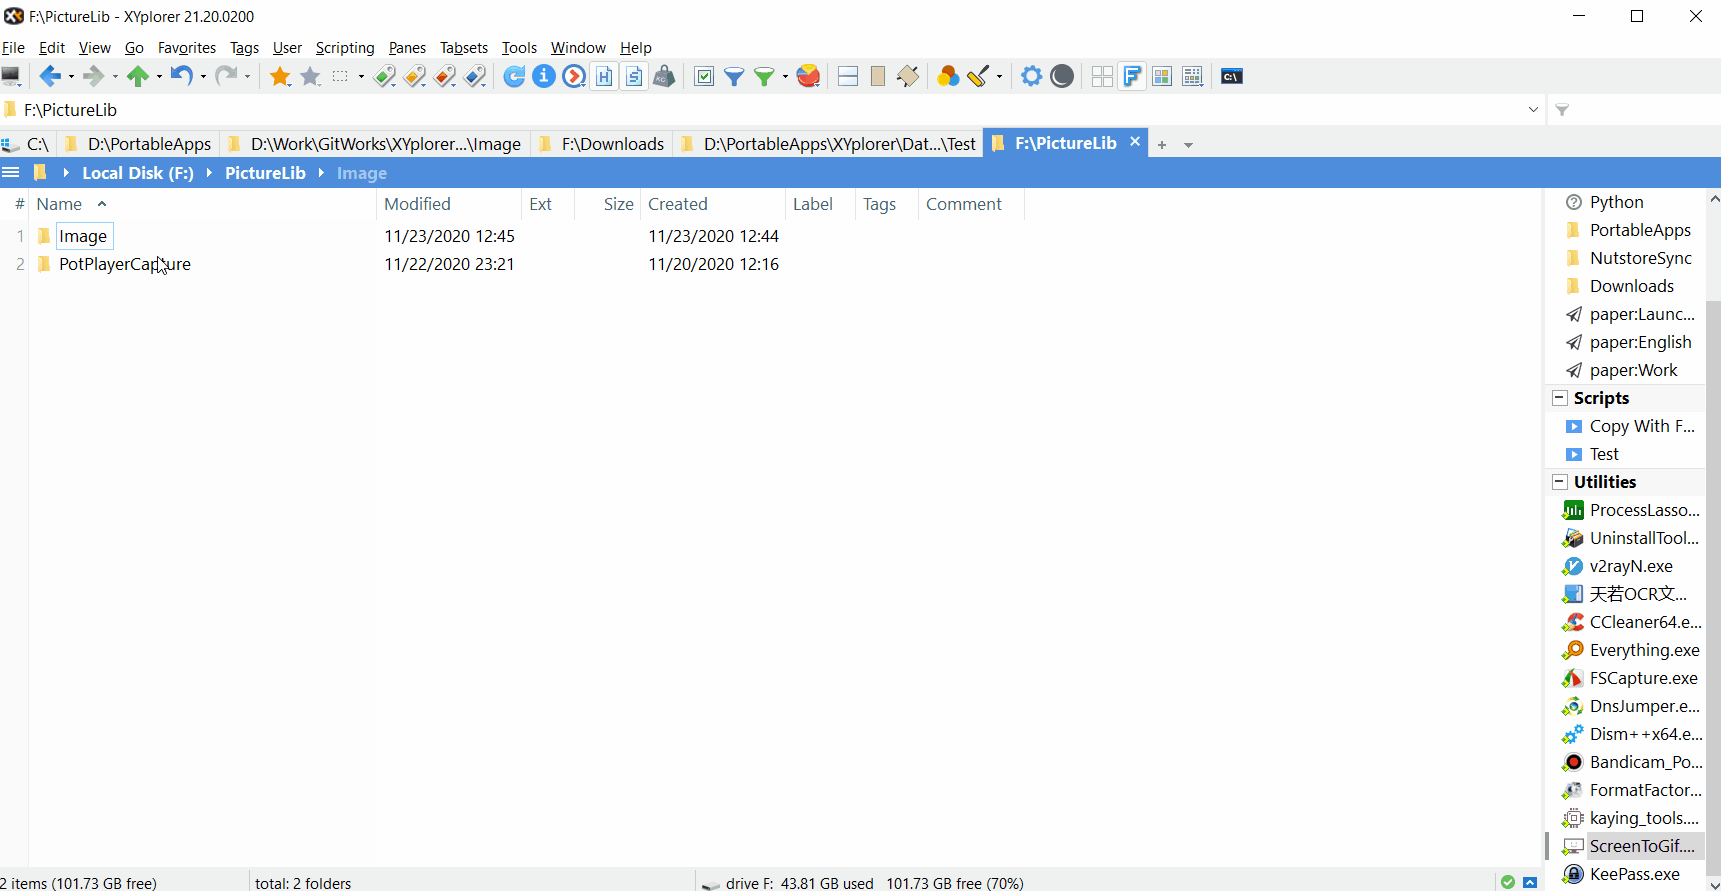Click the filter icon beside address bar

[x=1562, y=110]
